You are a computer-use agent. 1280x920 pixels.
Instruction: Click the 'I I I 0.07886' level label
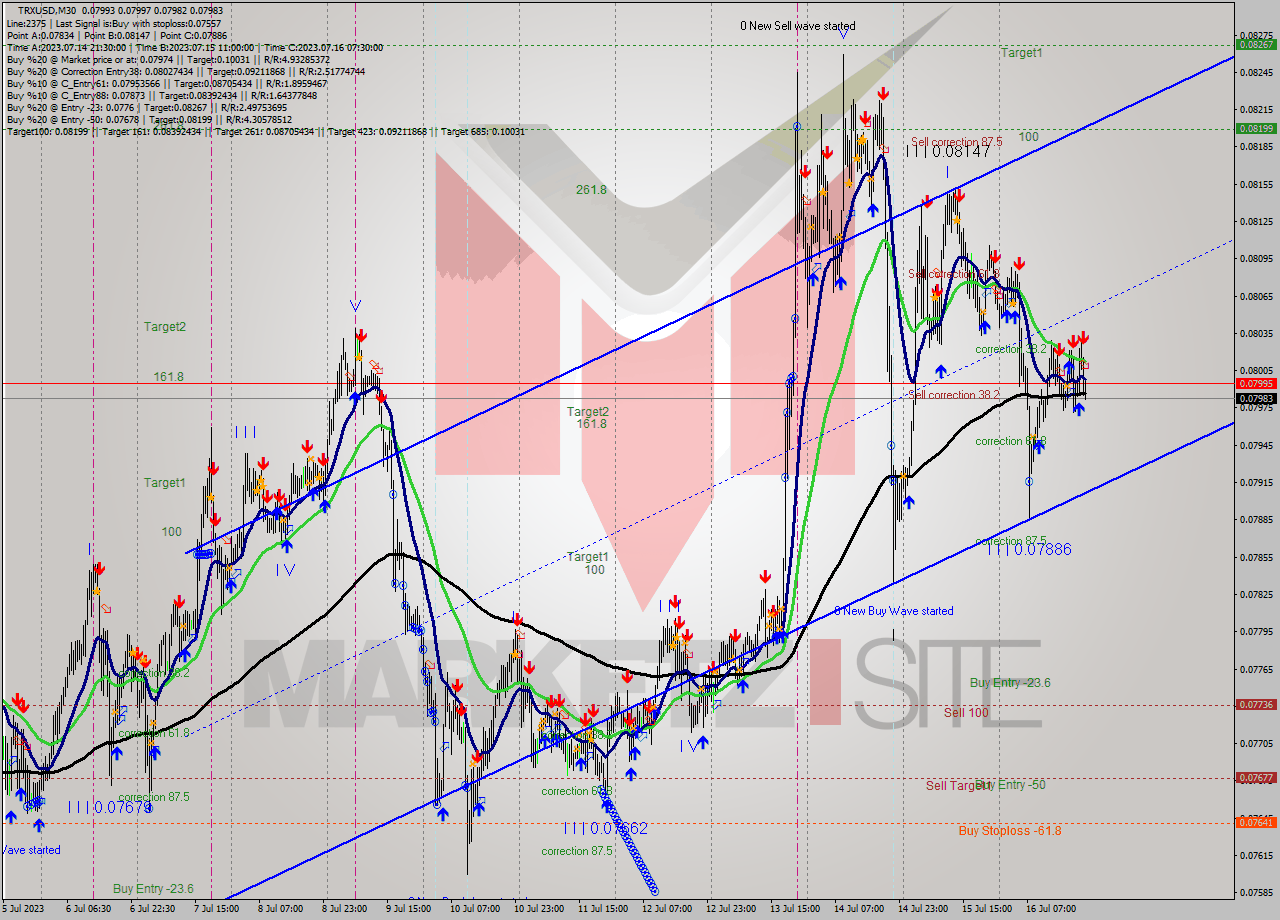tap(1029, 549)
